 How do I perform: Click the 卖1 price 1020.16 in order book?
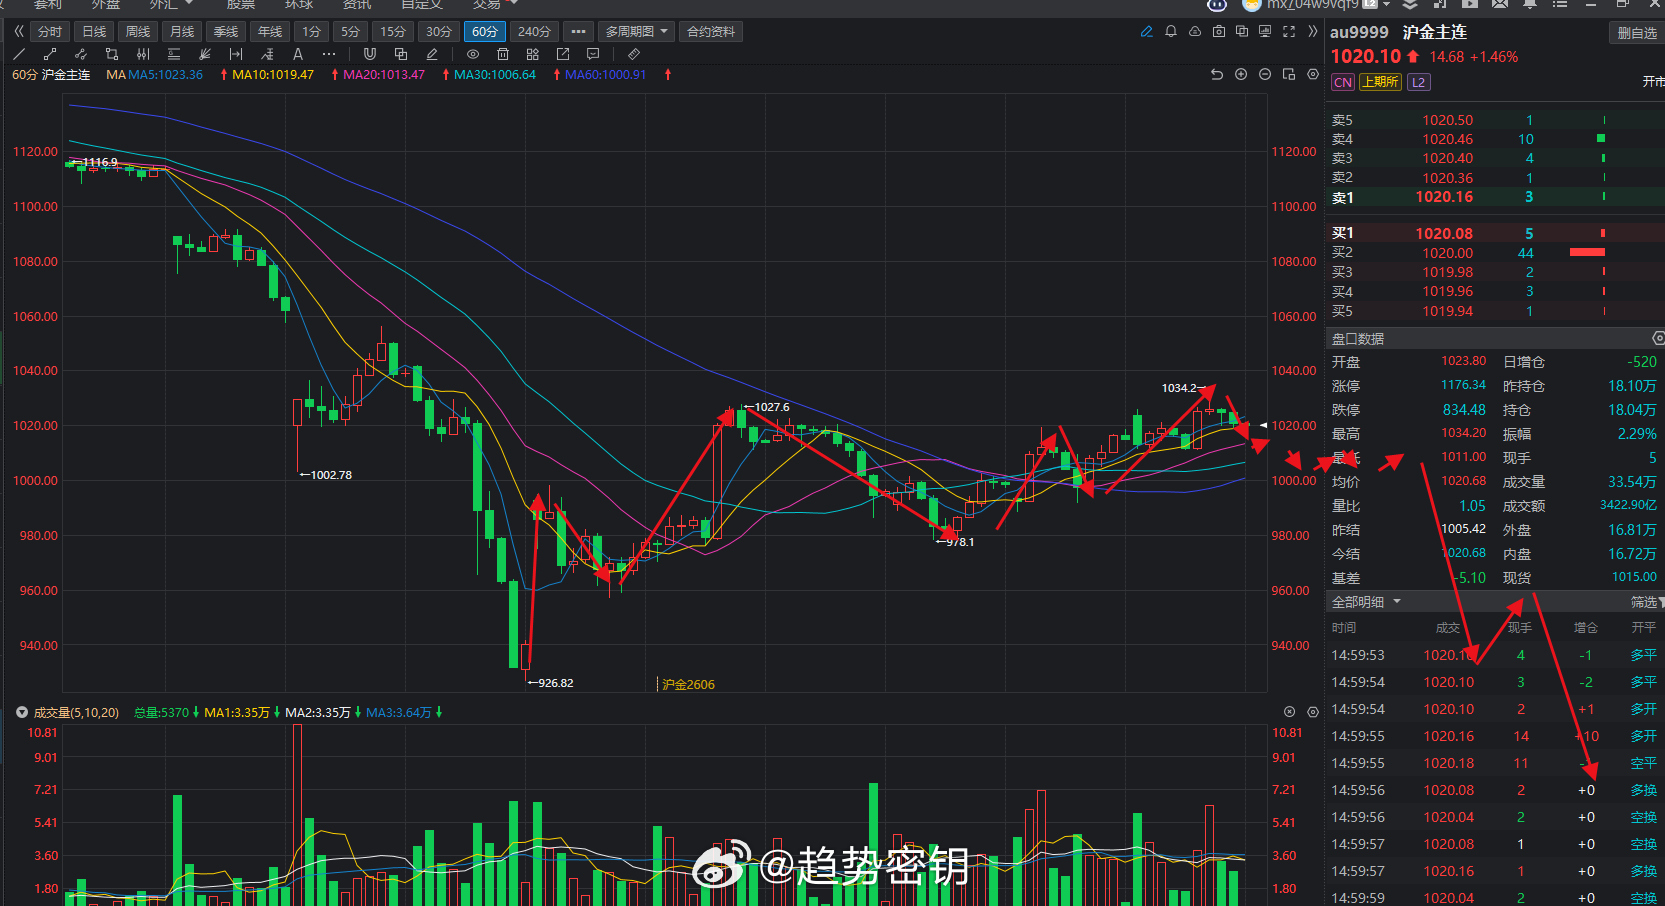[x=1443, y=197]
